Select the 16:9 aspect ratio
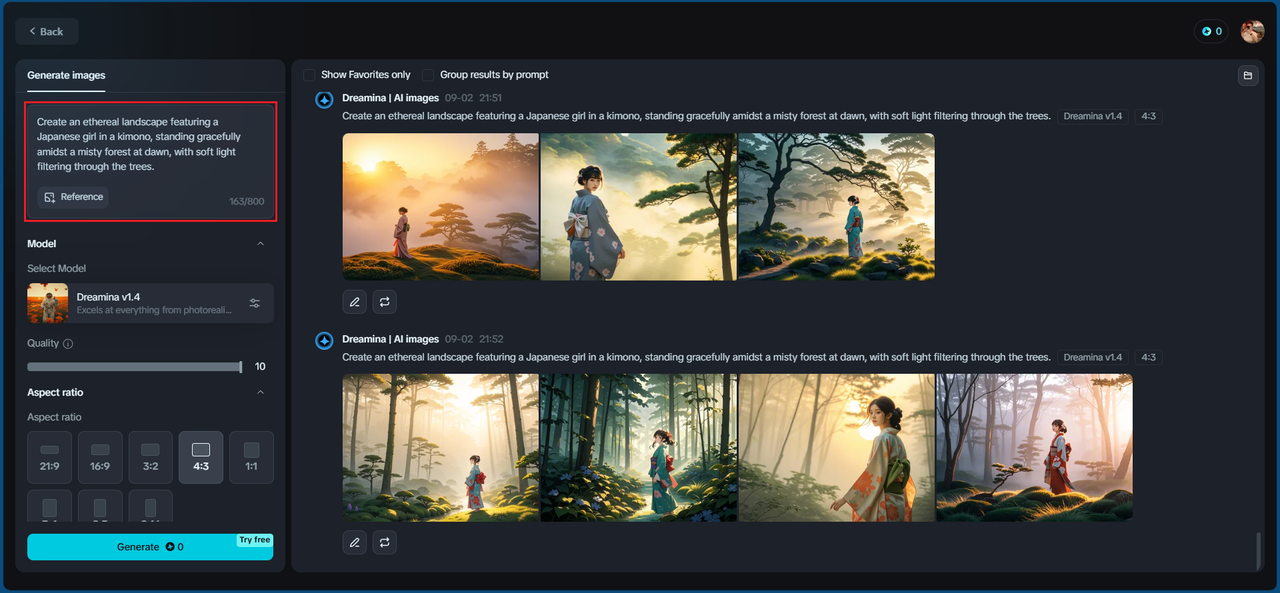Viewport: 1280px width, 593px height. point(100,457)
